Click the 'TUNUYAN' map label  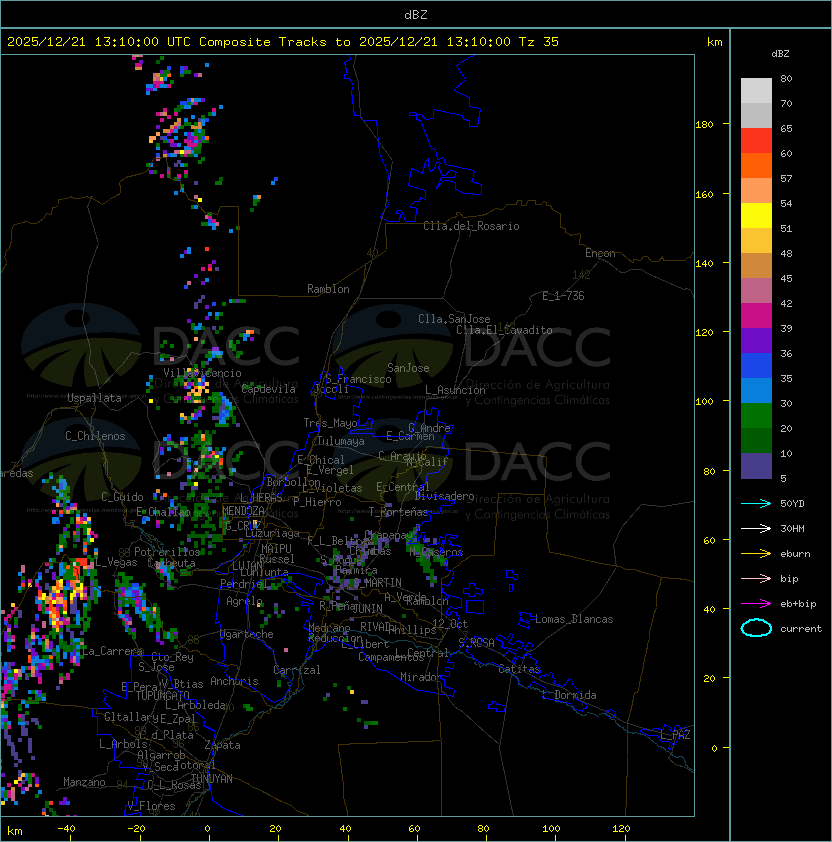[212, 779]
